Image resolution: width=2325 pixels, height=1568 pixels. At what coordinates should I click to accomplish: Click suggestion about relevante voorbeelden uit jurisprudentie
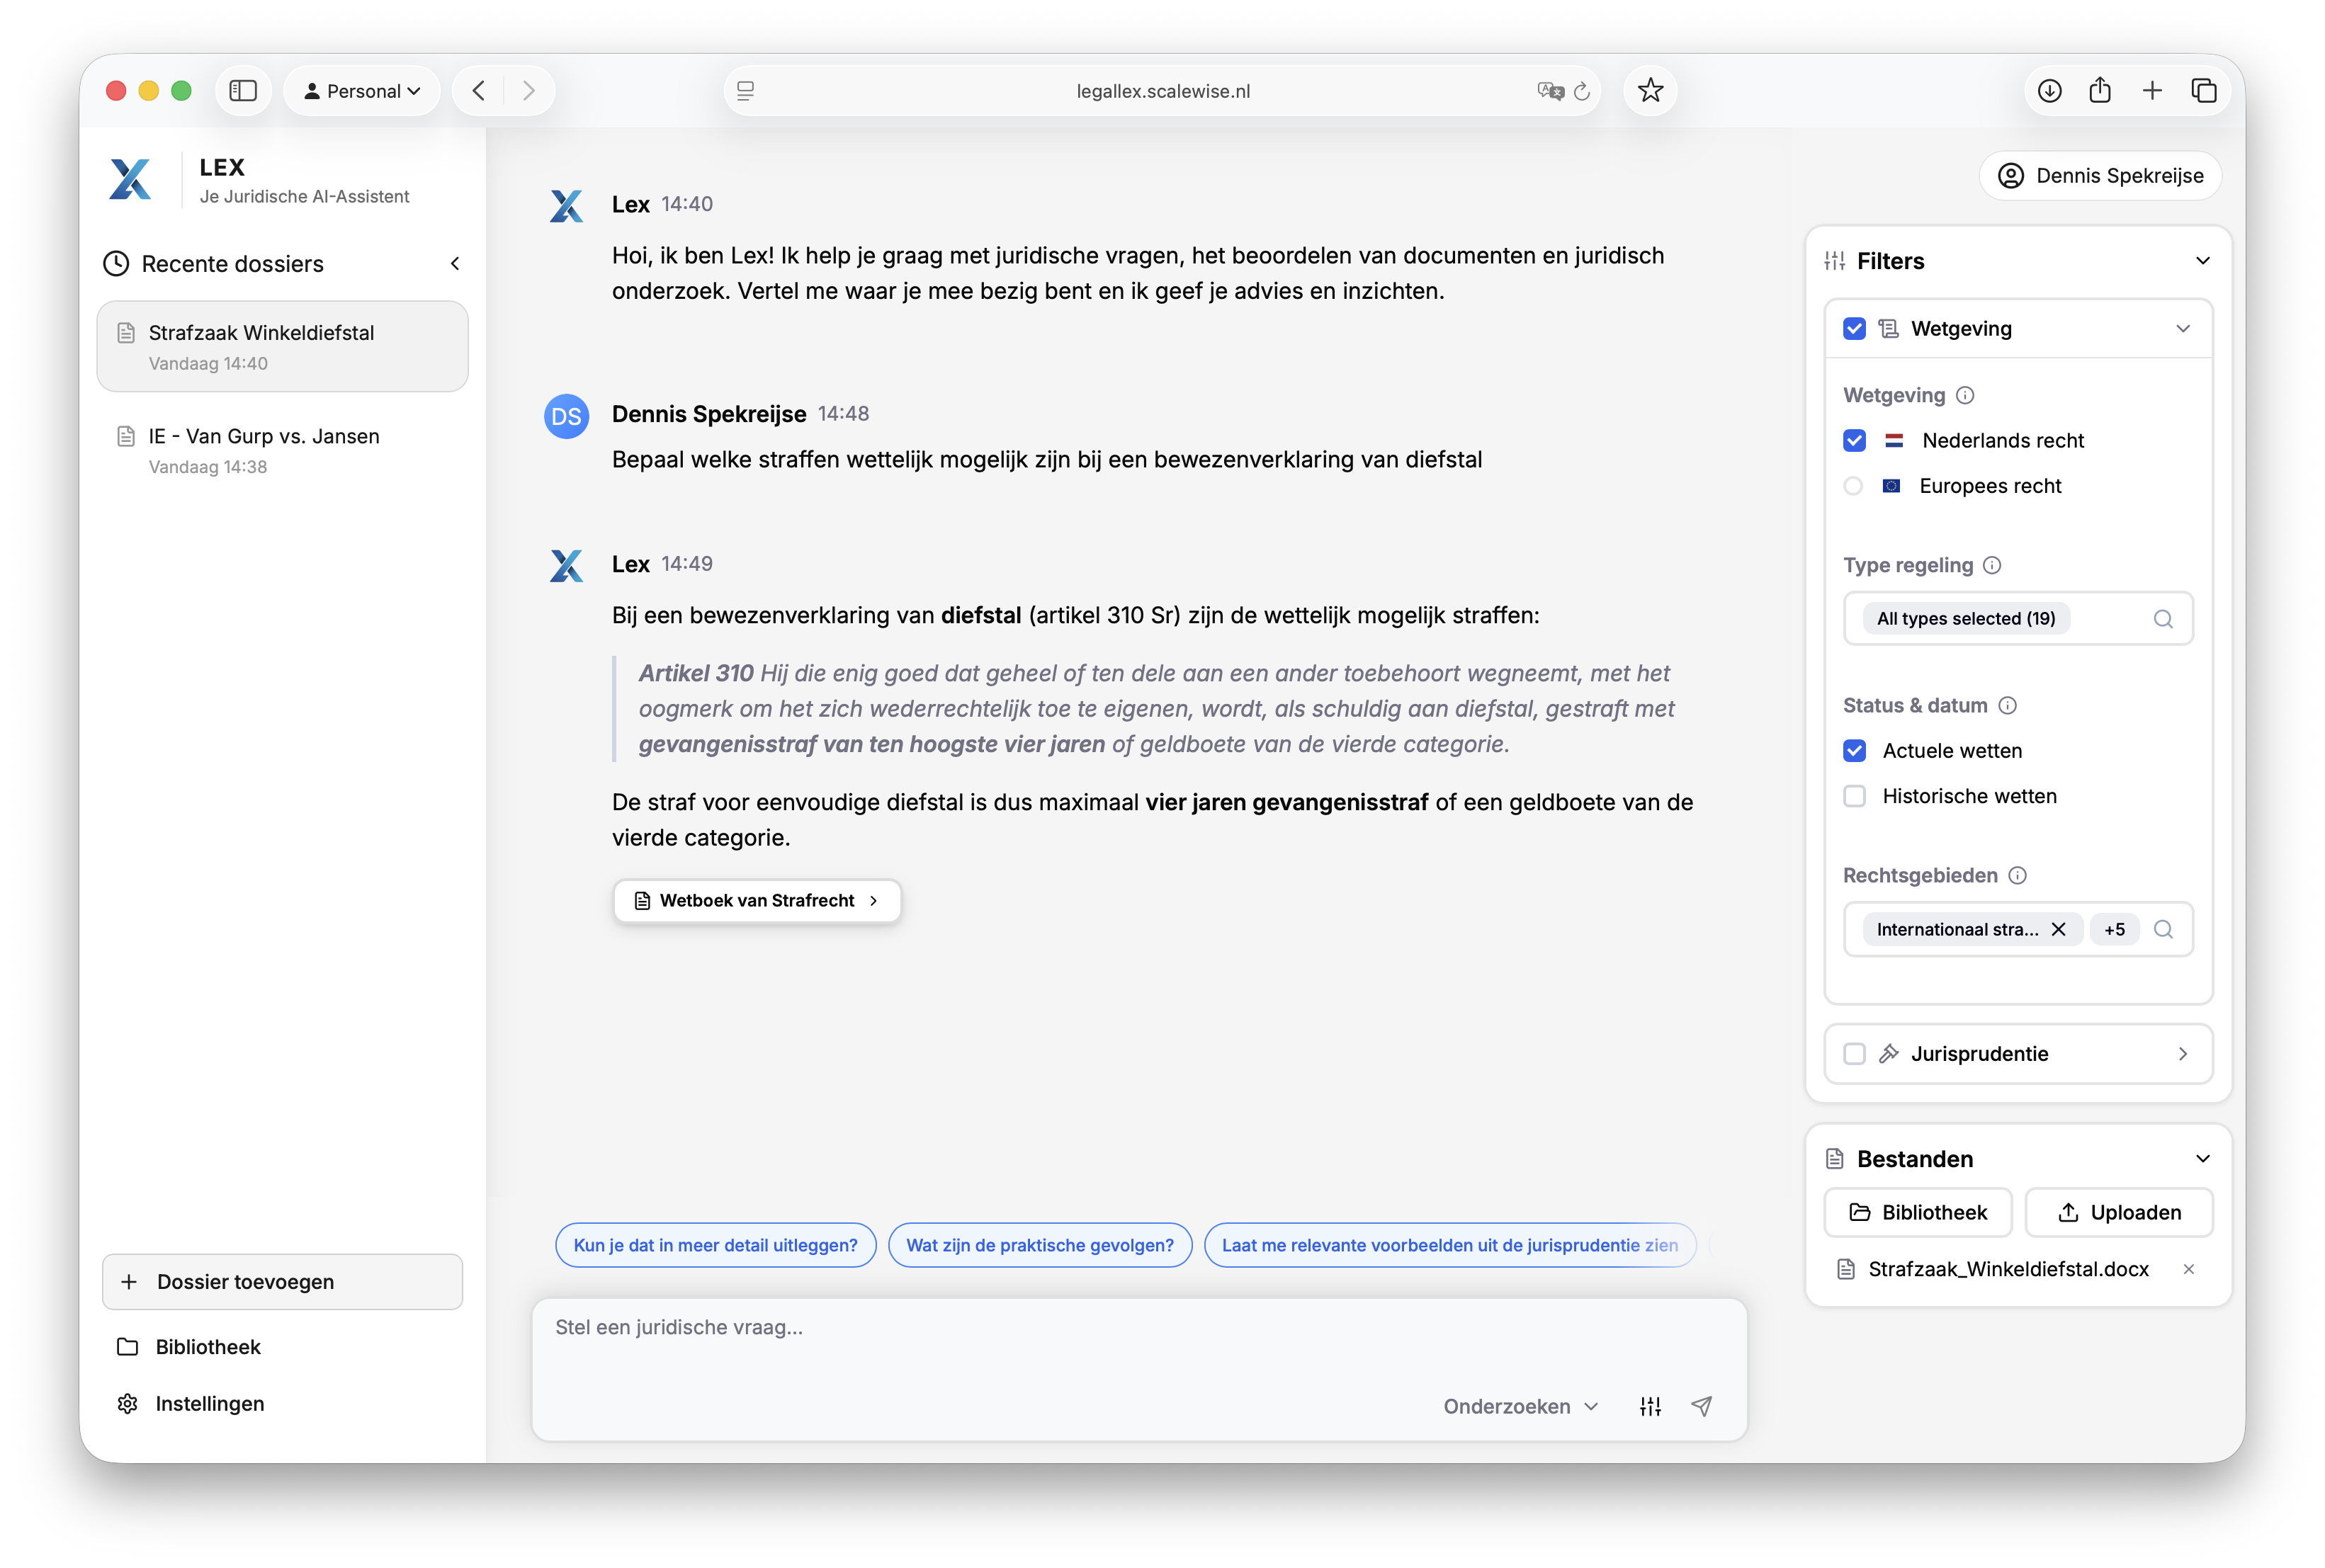(1450, 1245)
